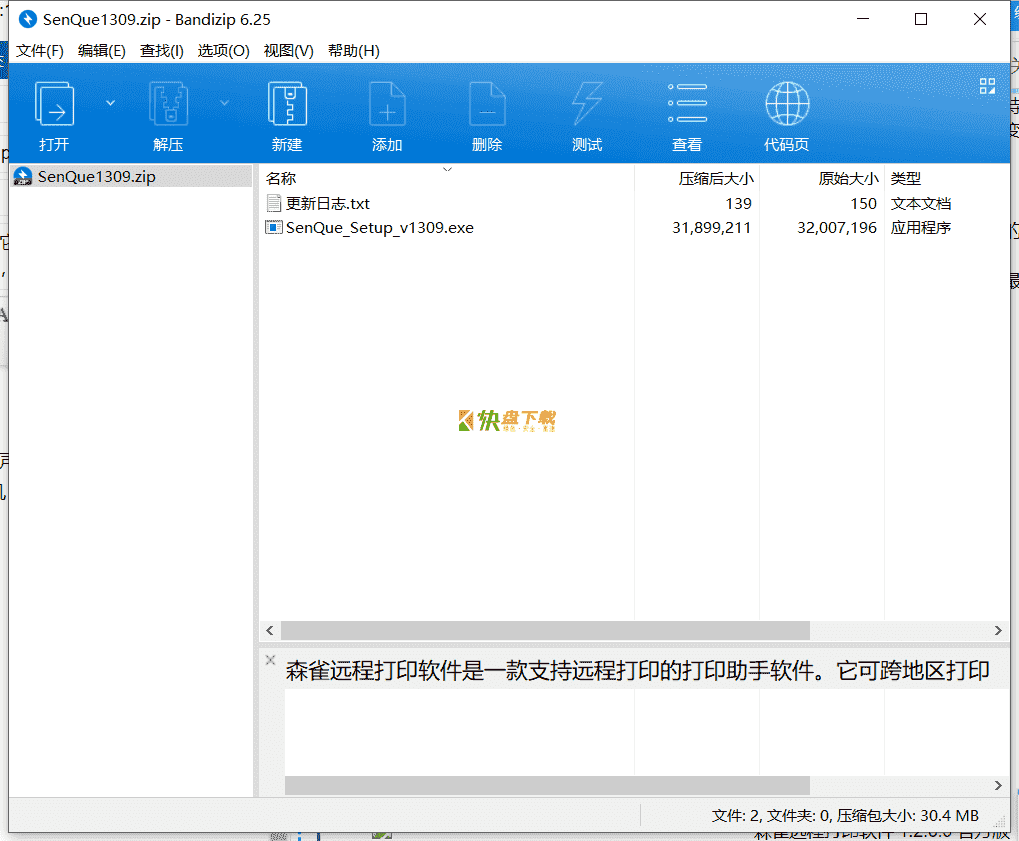
Task: Click the zip icon beside SenQue1309.zip
Action: pos(23,176)
